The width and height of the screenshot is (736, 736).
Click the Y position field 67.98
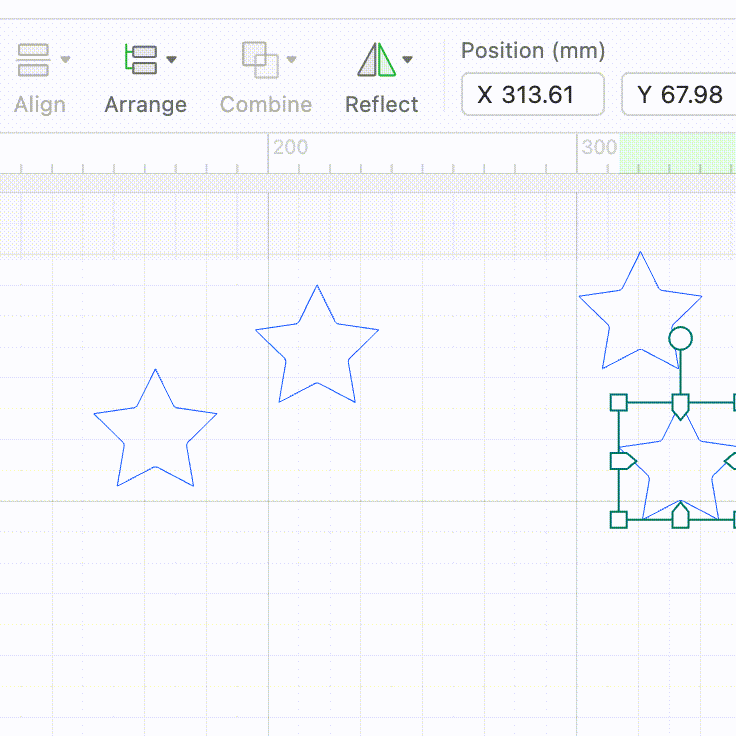coord(679,94)
